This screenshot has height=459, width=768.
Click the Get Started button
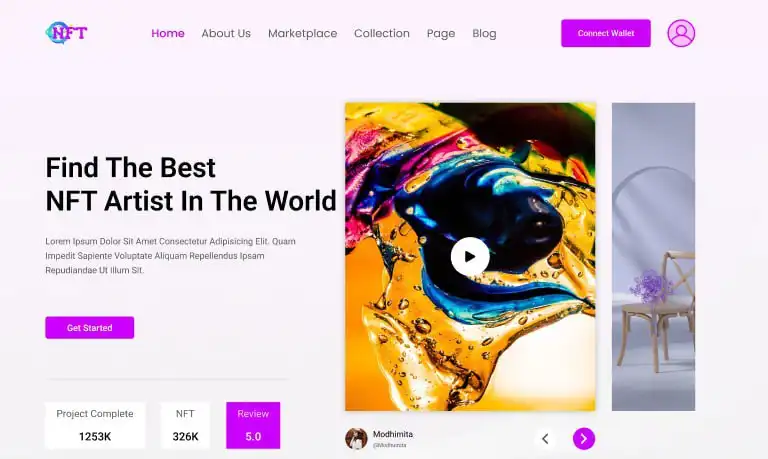tap(90, 328)
